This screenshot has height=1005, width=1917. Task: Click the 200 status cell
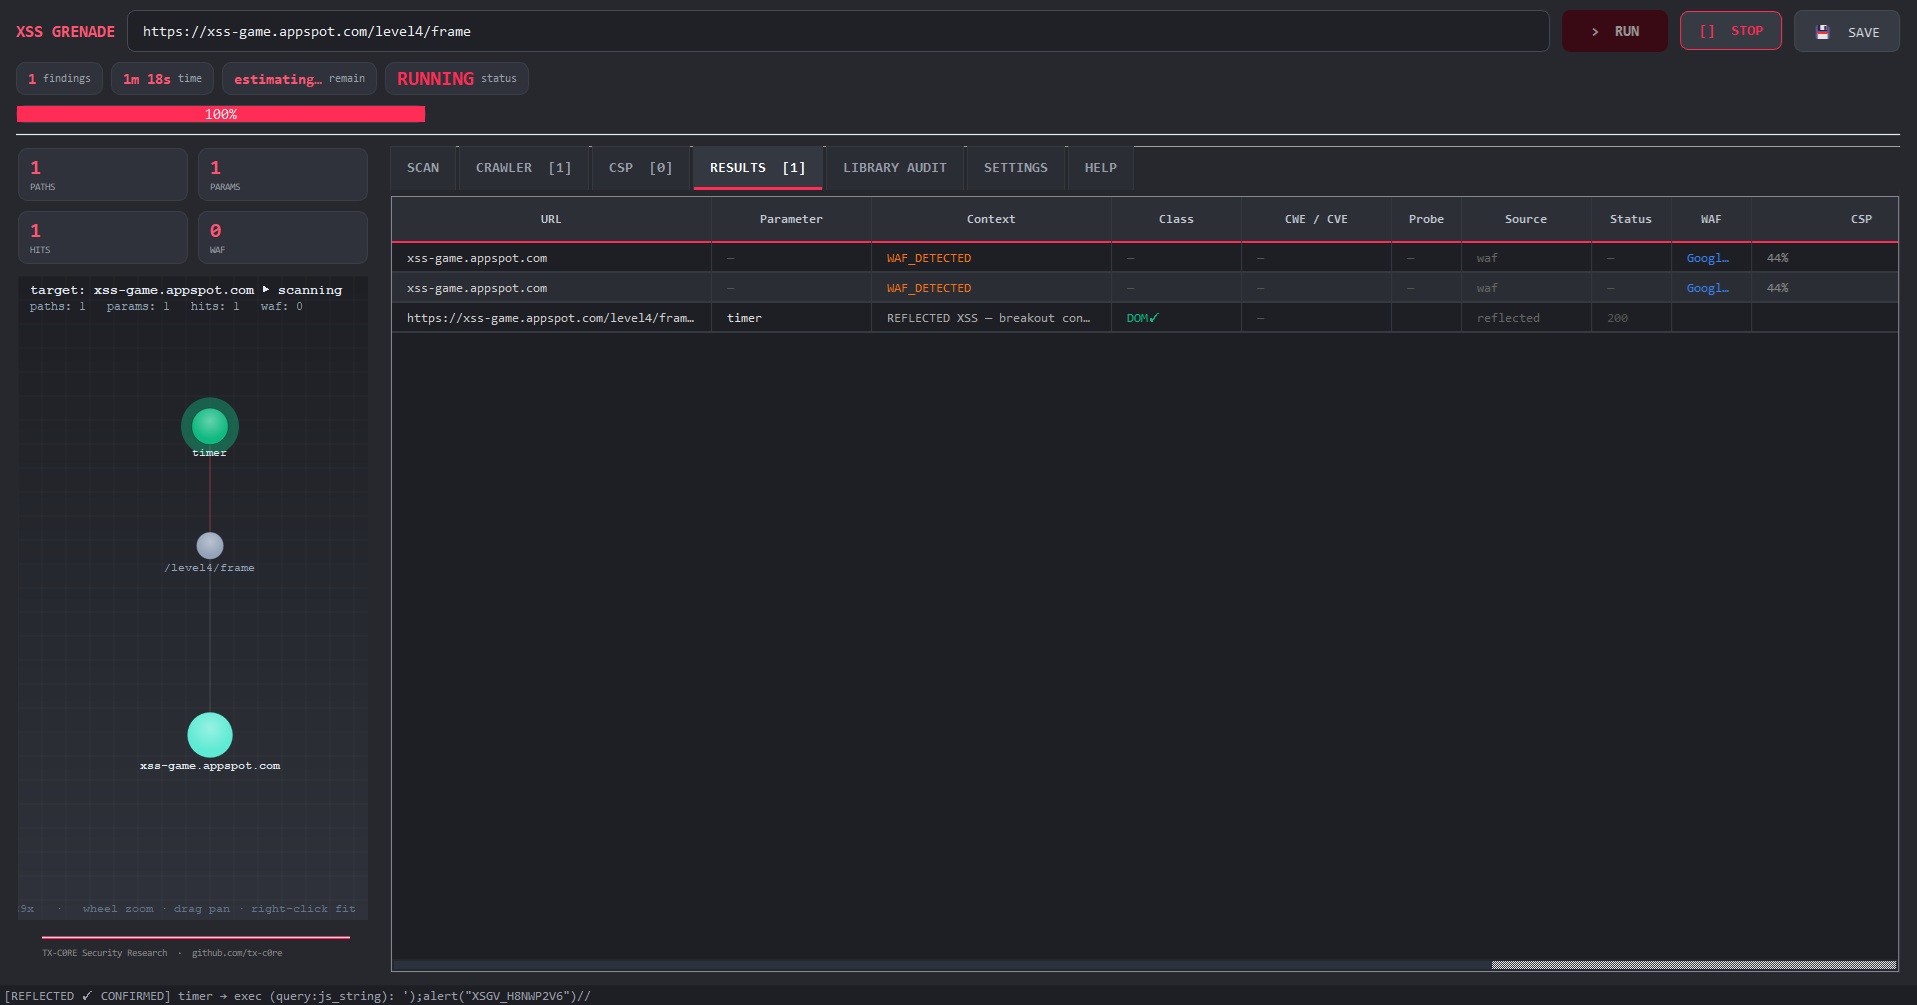pyautogui.click(x=1631, y=318)
